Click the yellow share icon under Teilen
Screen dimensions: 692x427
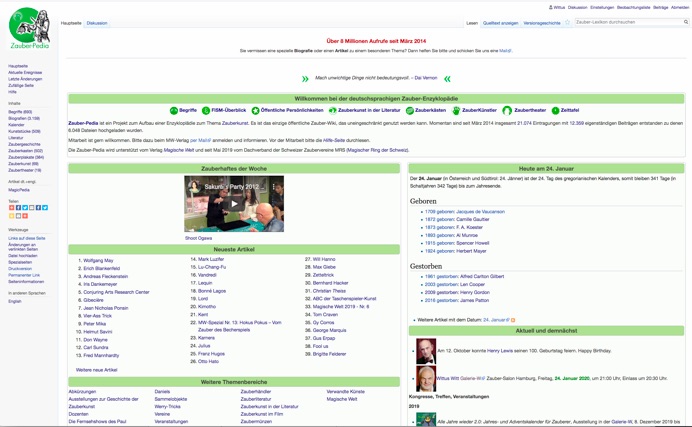11,216
